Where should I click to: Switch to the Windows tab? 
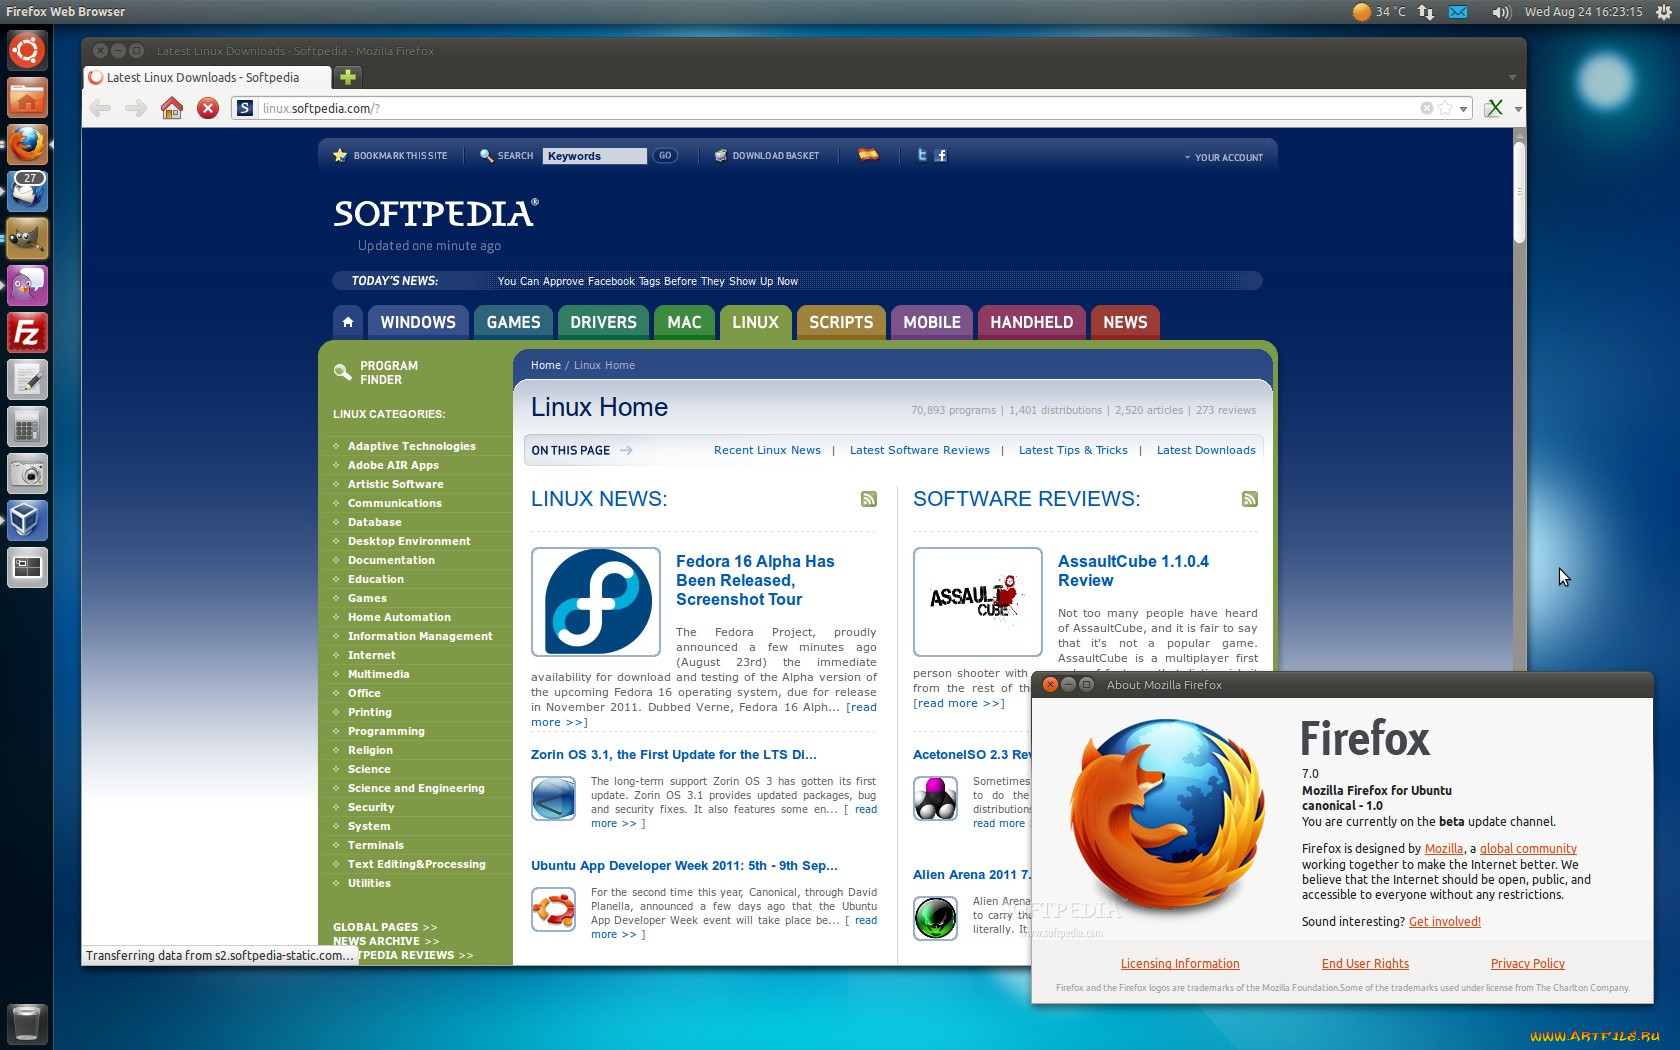pos(418,322)
